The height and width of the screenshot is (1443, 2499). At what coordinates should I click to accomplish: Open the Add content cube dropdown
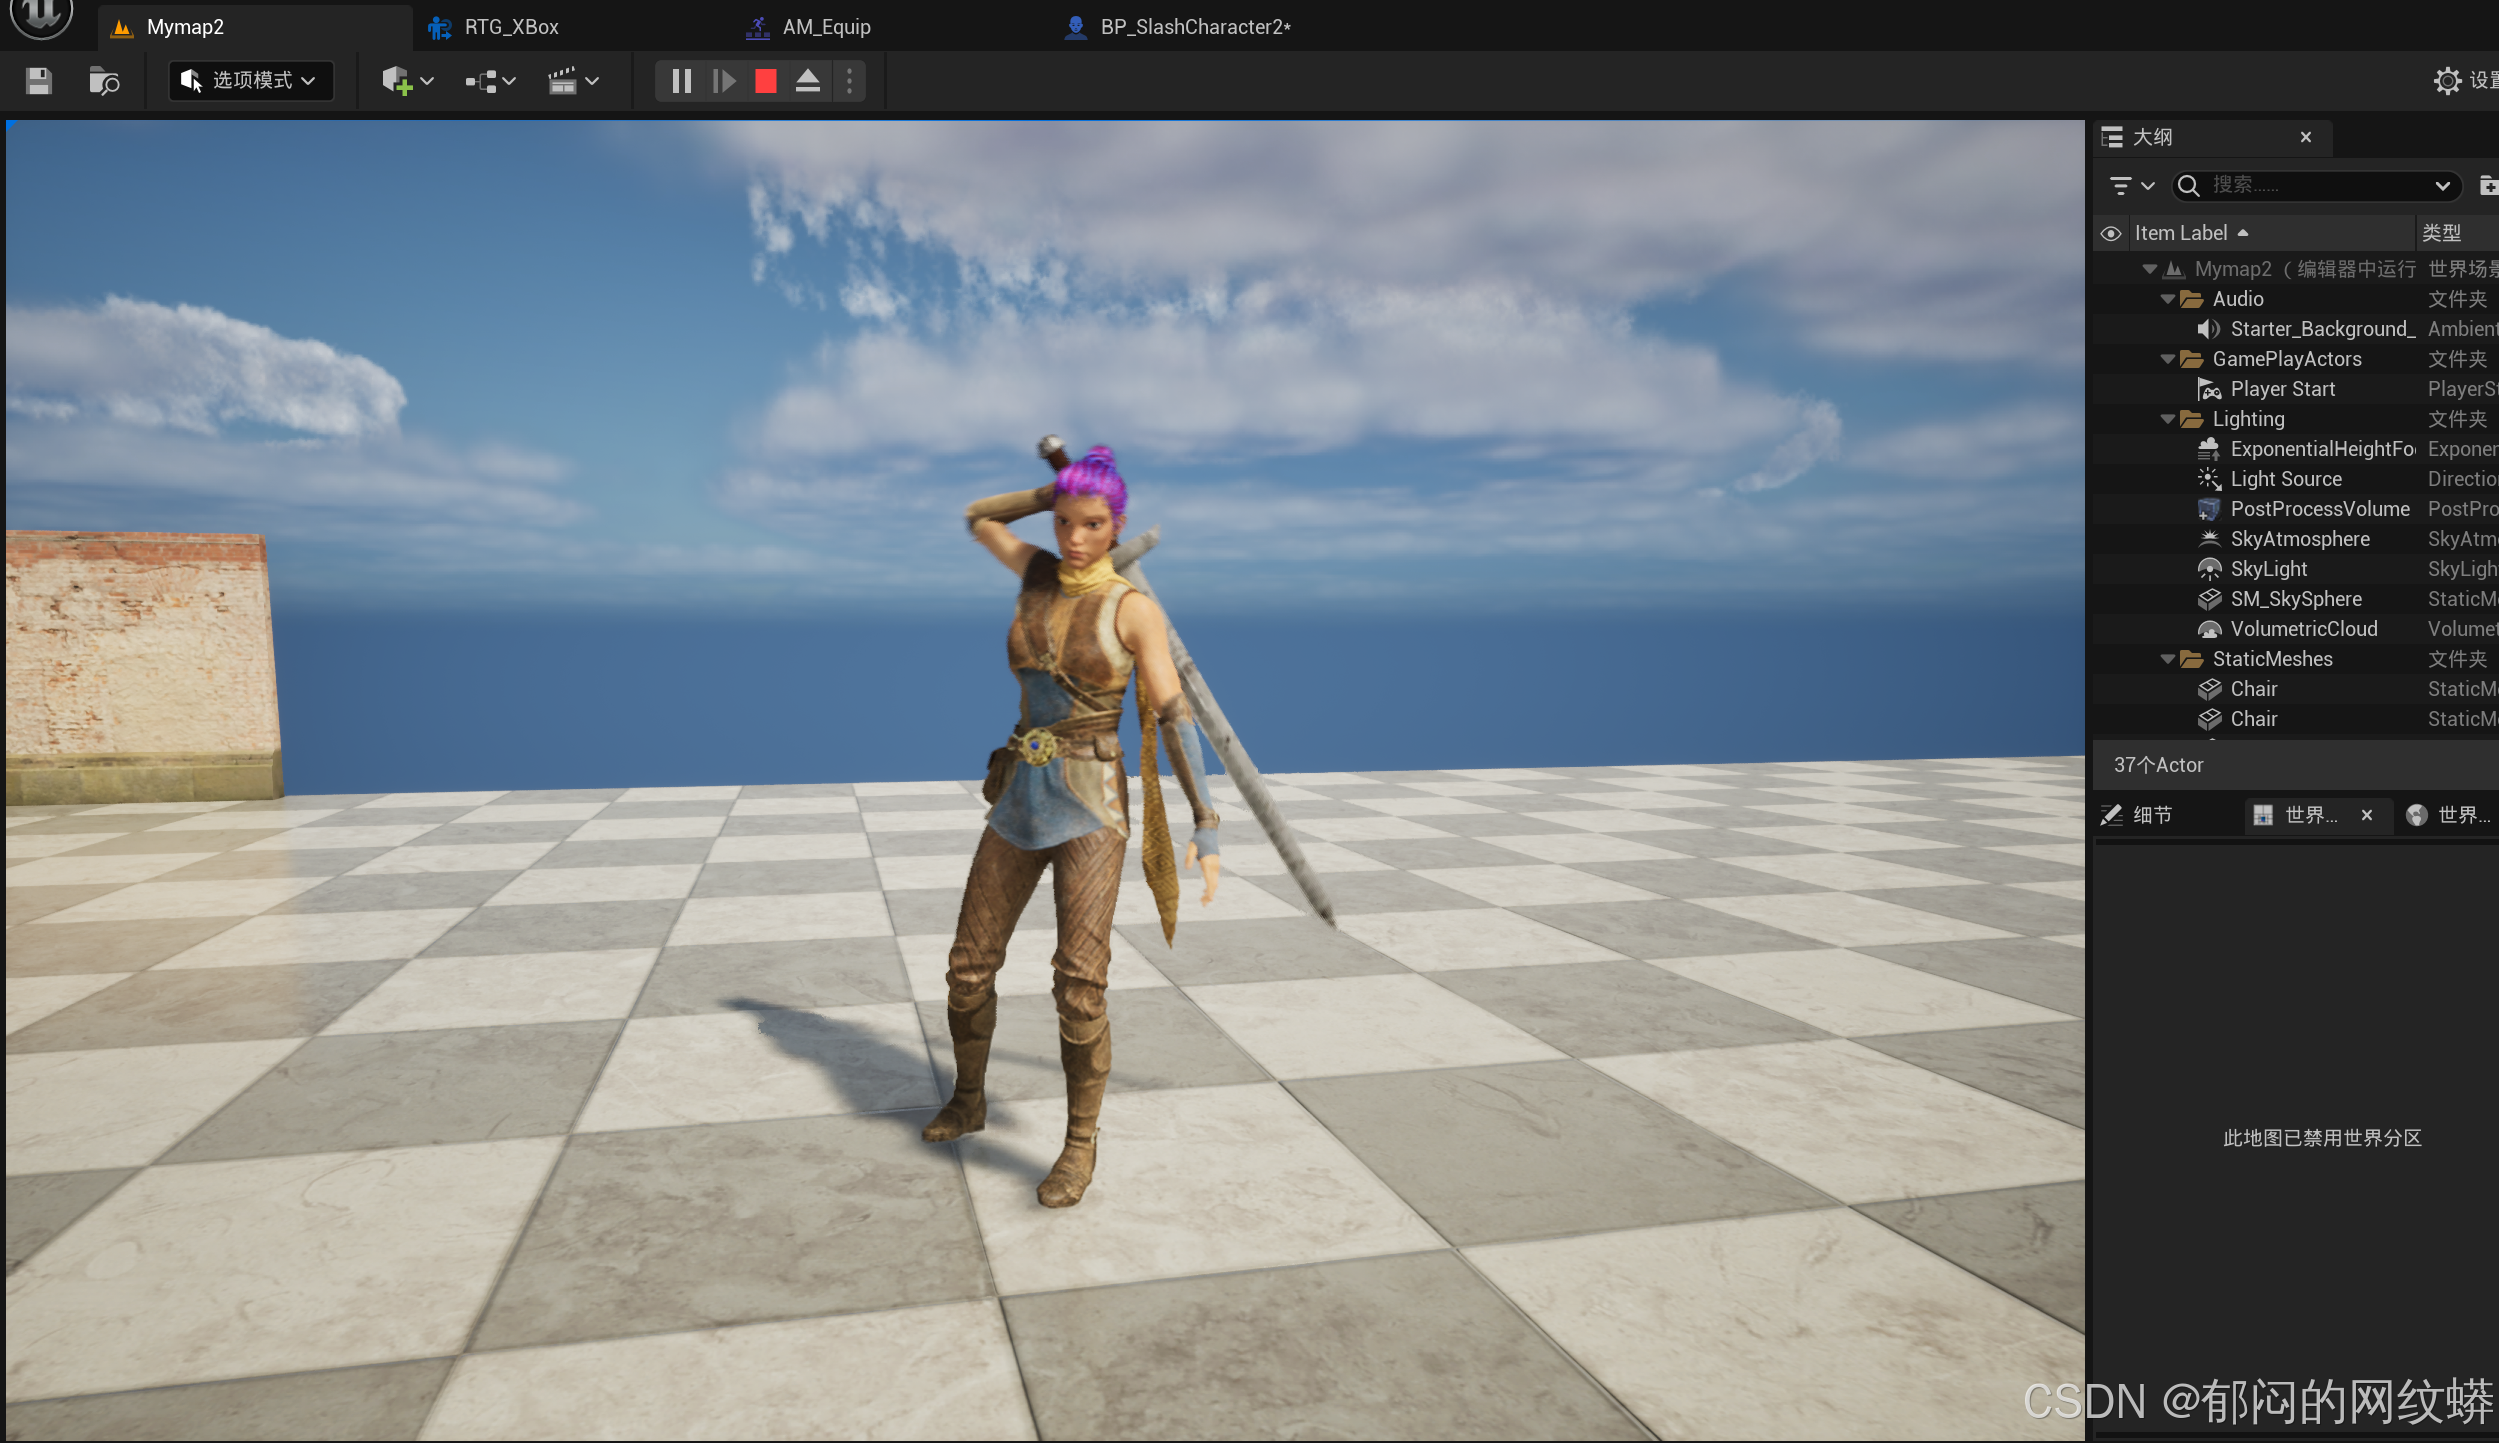(x=407, y=81)
